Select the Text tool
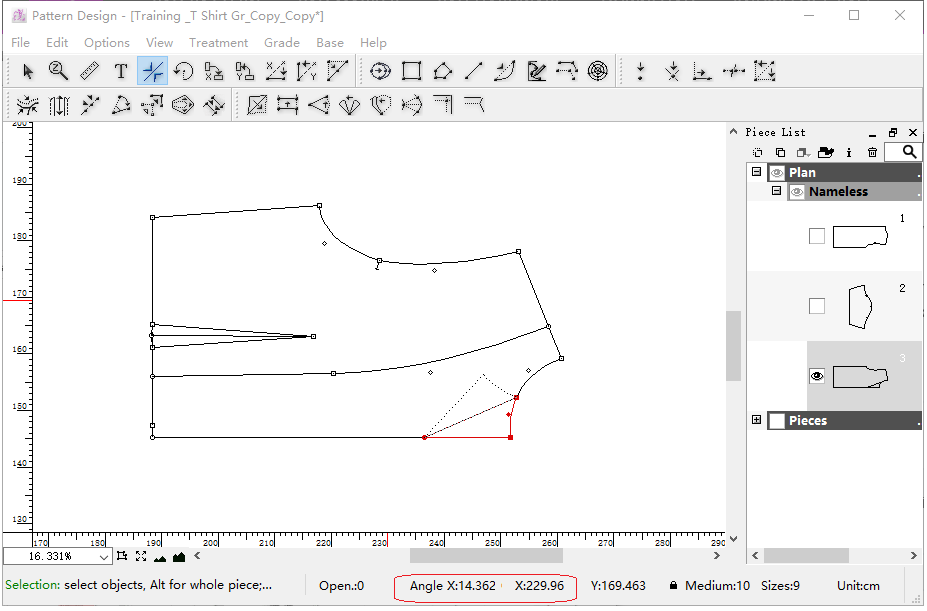Image resolution: width=927 pixels, height=611 pixels. click(121, 71)
